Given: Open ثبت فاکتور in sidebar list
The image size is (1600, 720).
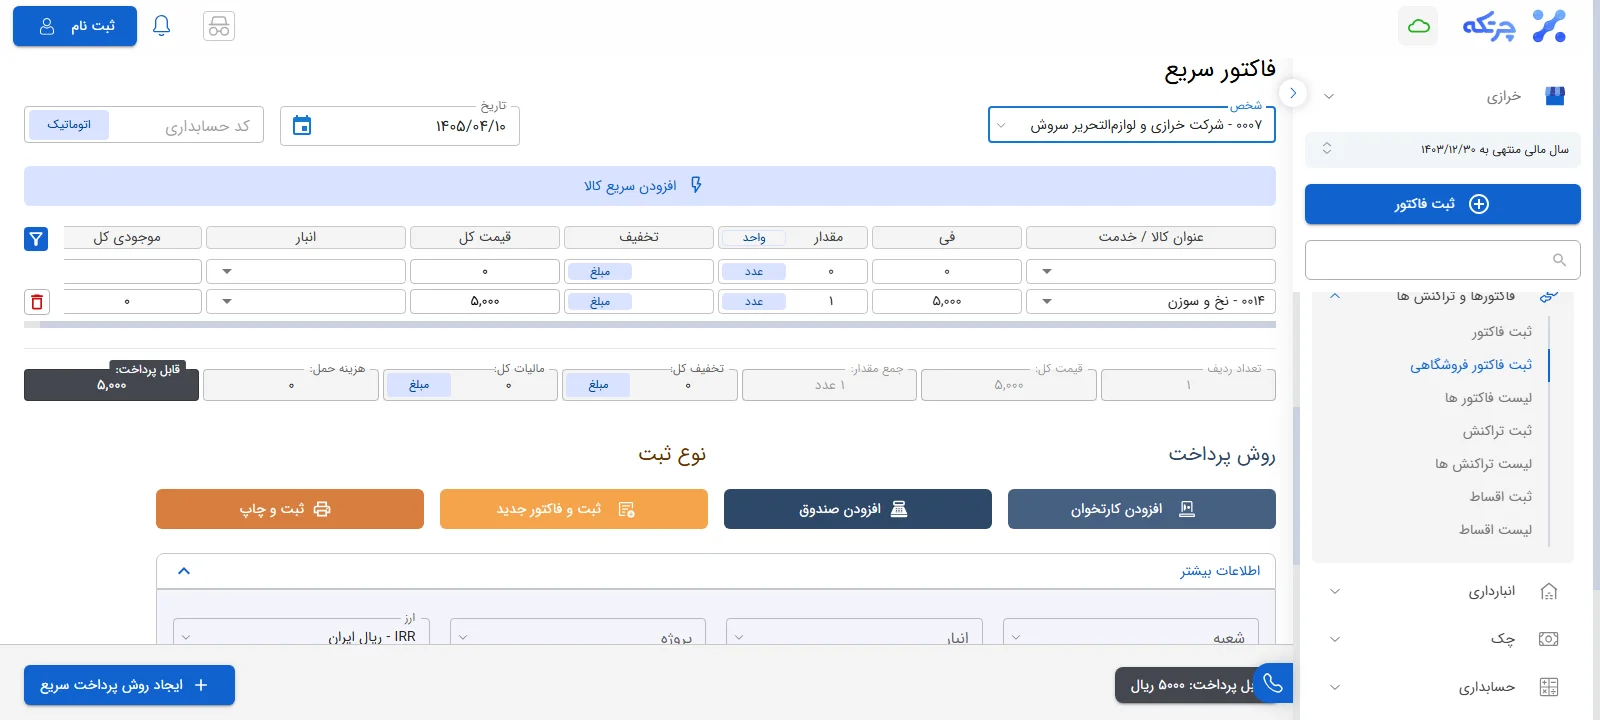Looking at the screenshot, I should (1501, 332).
